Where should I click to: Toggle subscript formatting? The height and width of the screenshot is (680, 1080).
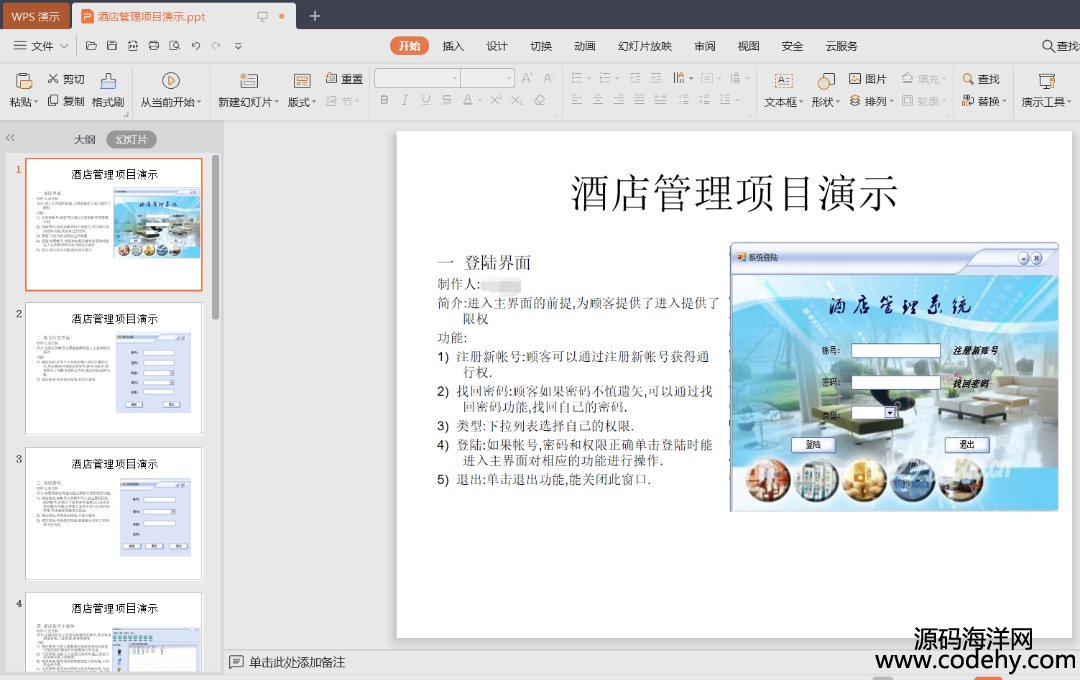(517, 101)
